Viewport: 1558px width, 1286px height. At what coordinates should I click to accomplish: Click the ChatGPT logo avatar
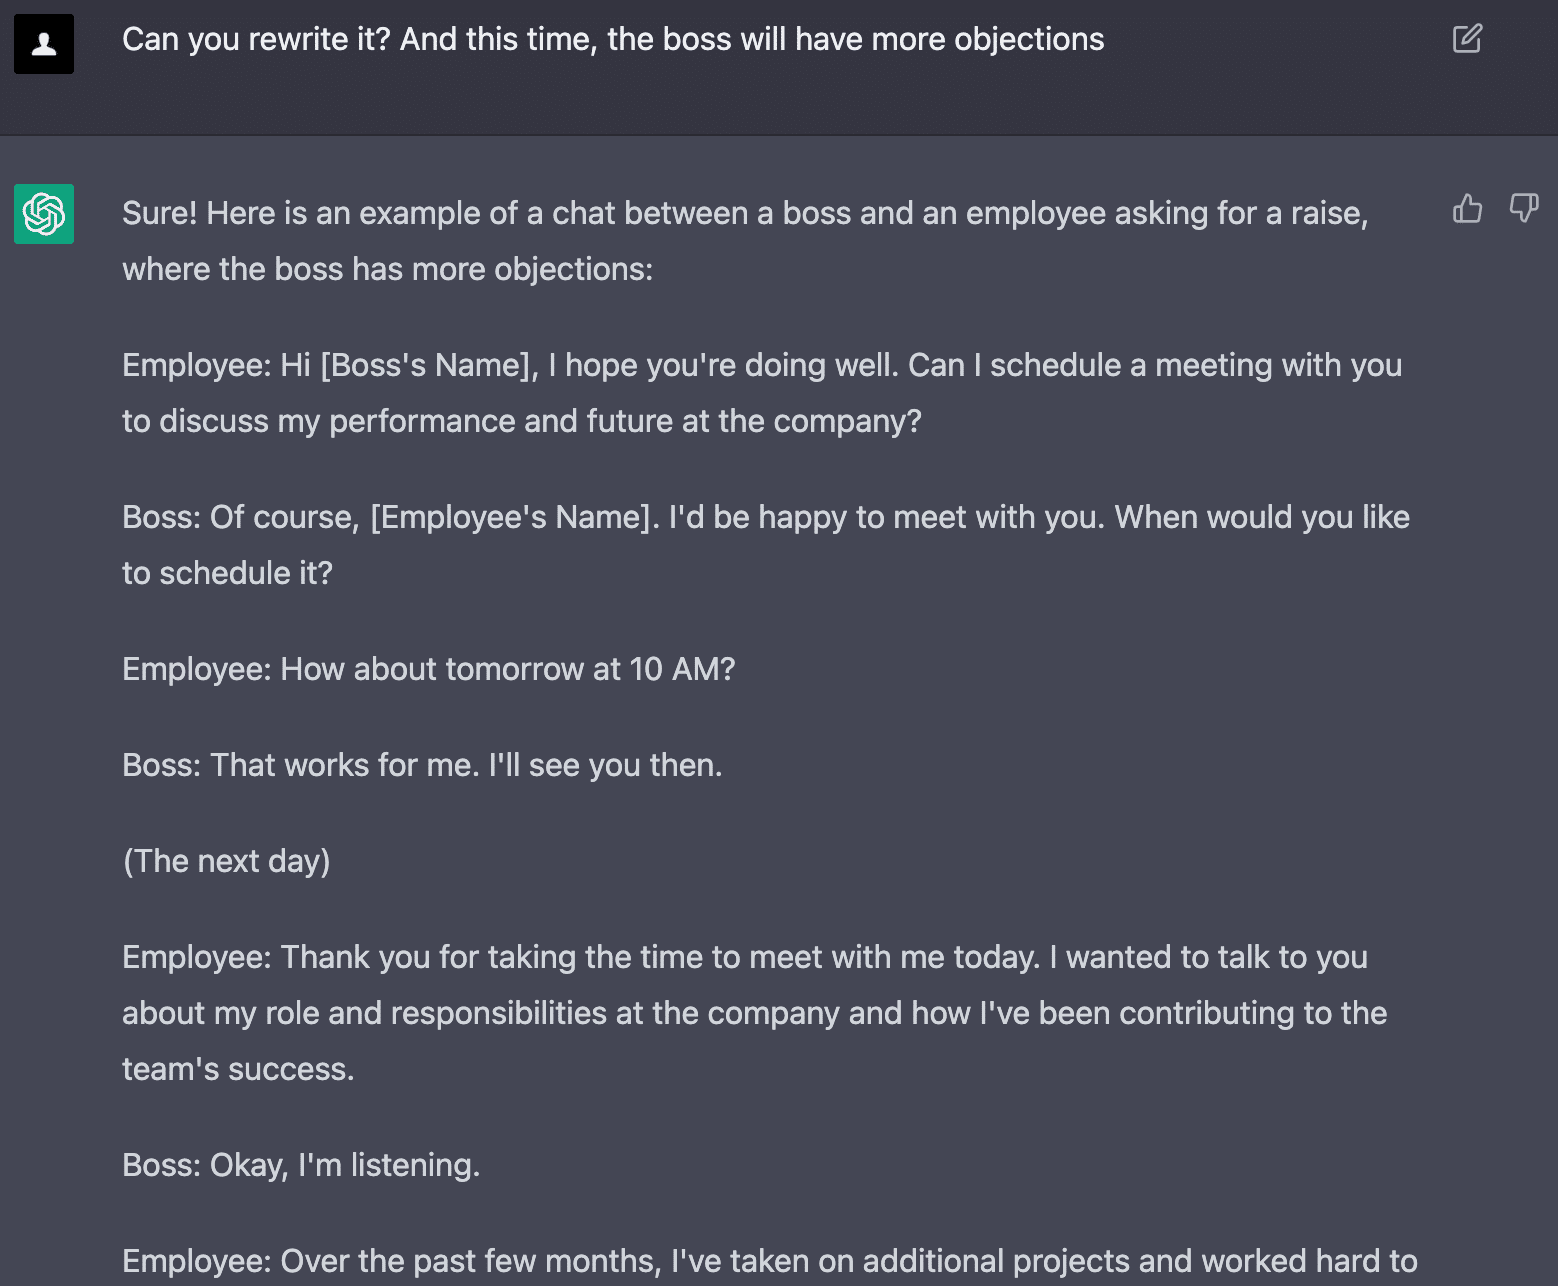pos(44,214)
